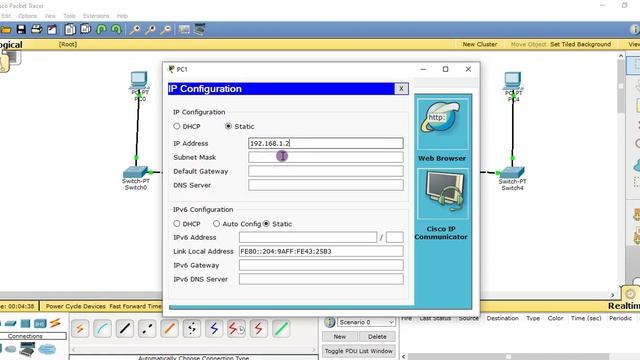Select the Serial DCE cable with clock
640x360 pixels.
click(x=236, y=329)
